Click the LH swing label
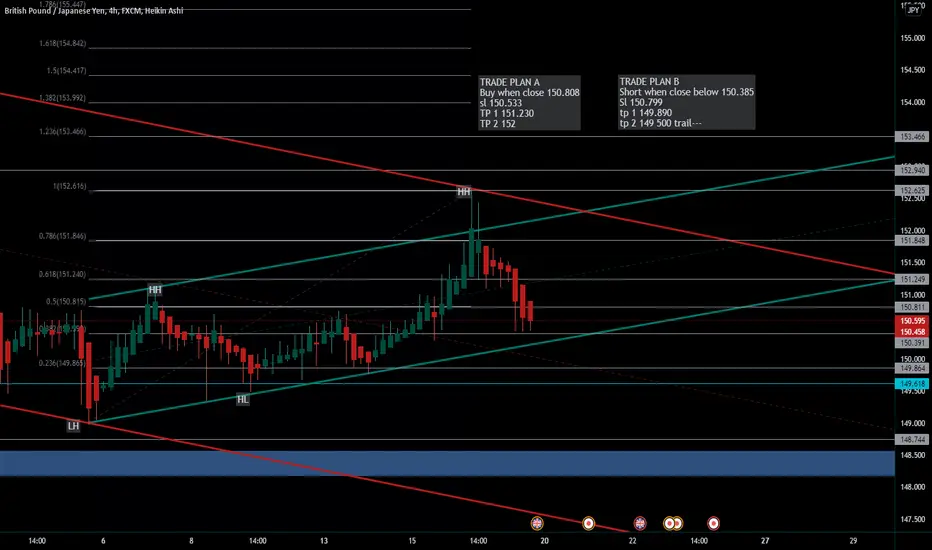Viewport: 932px width, 550px height. point(73,426)
